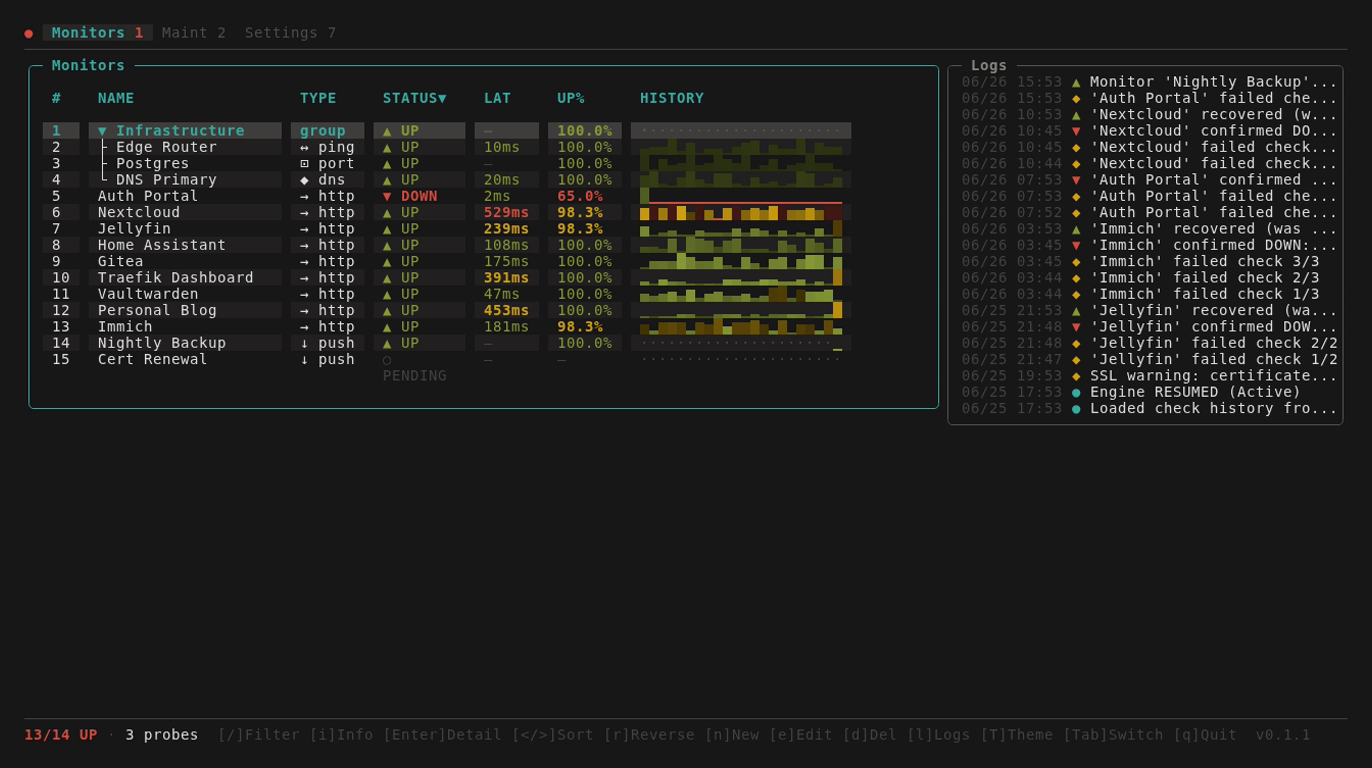
Task: Click the [i]Info shortcut in footer
Action: tap(341, 735)
